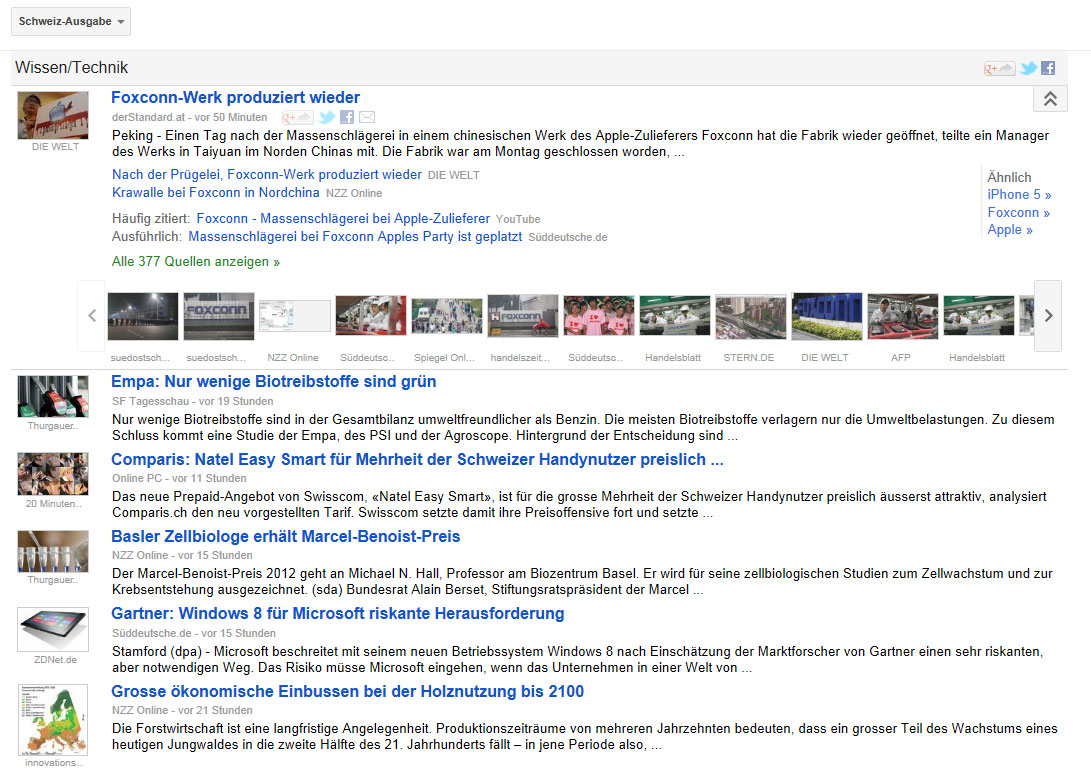Viewport: 1091px width, 770px height.
Task: Click source text 'Süddeutsche.de - vor 15 Stunden'
Action: [194, 634]
